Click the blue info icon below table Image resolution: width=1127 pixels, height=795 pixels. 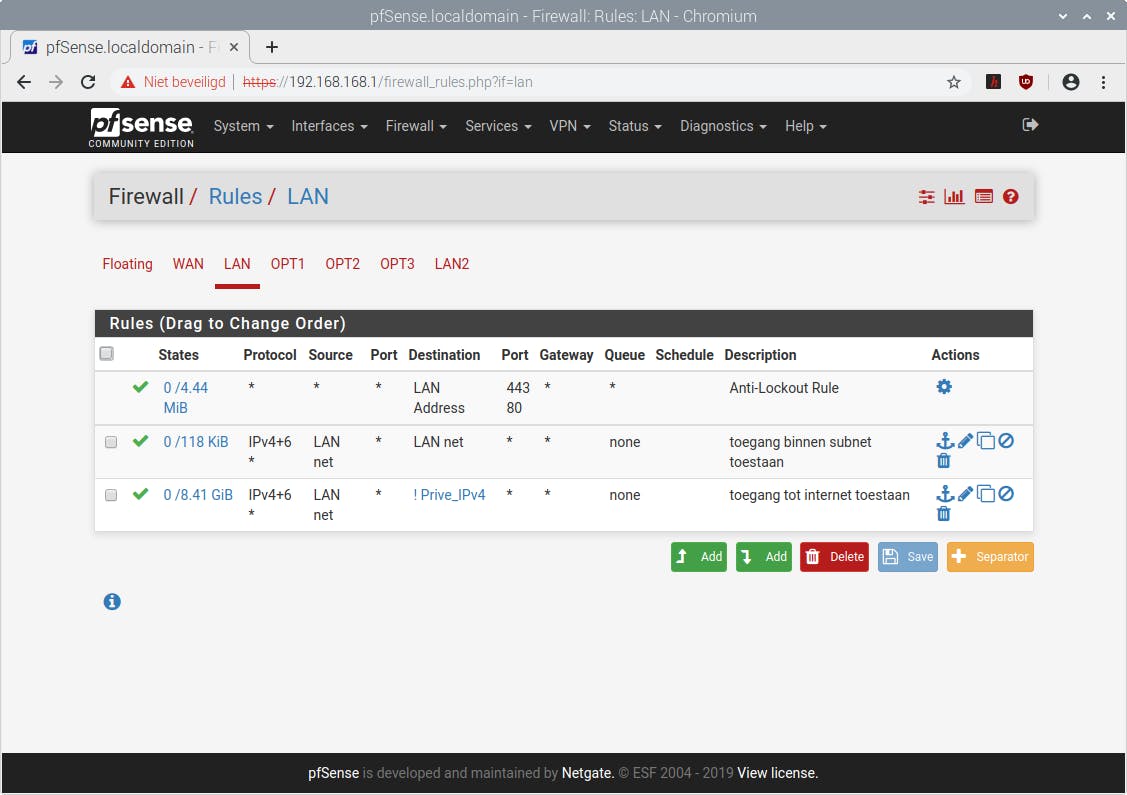click(112, 602)
